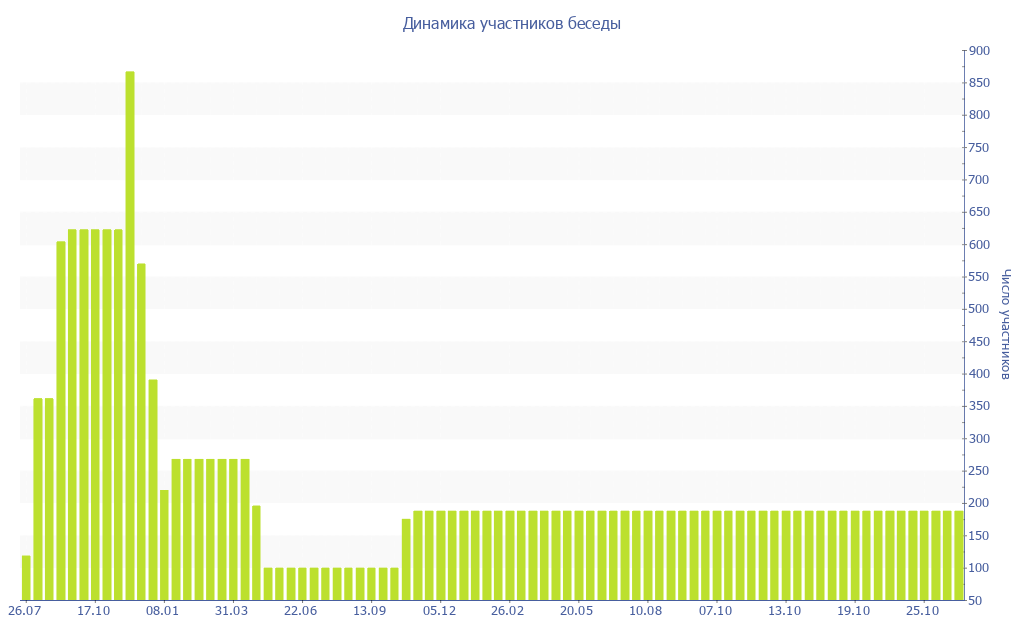This screenshot has width=1024, height=640.
Task: Click the 20.05 date axis label
Action: click(x=577, y=611)
